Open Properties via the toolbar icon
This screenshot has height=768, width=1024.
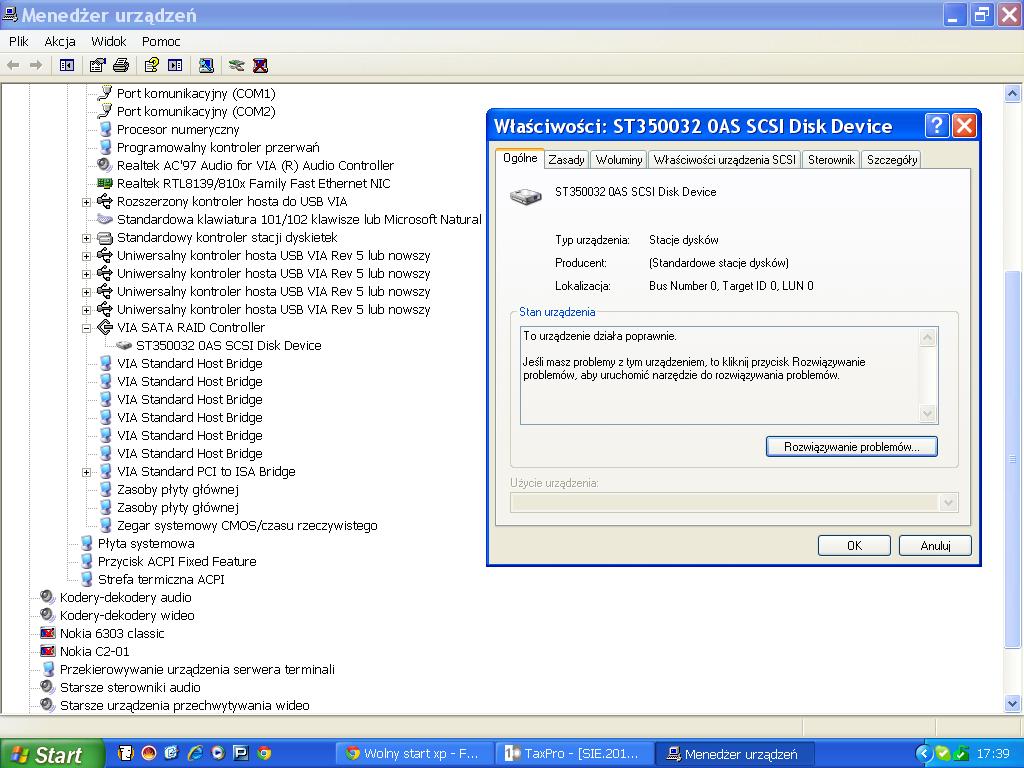click(x=97, y=65)
